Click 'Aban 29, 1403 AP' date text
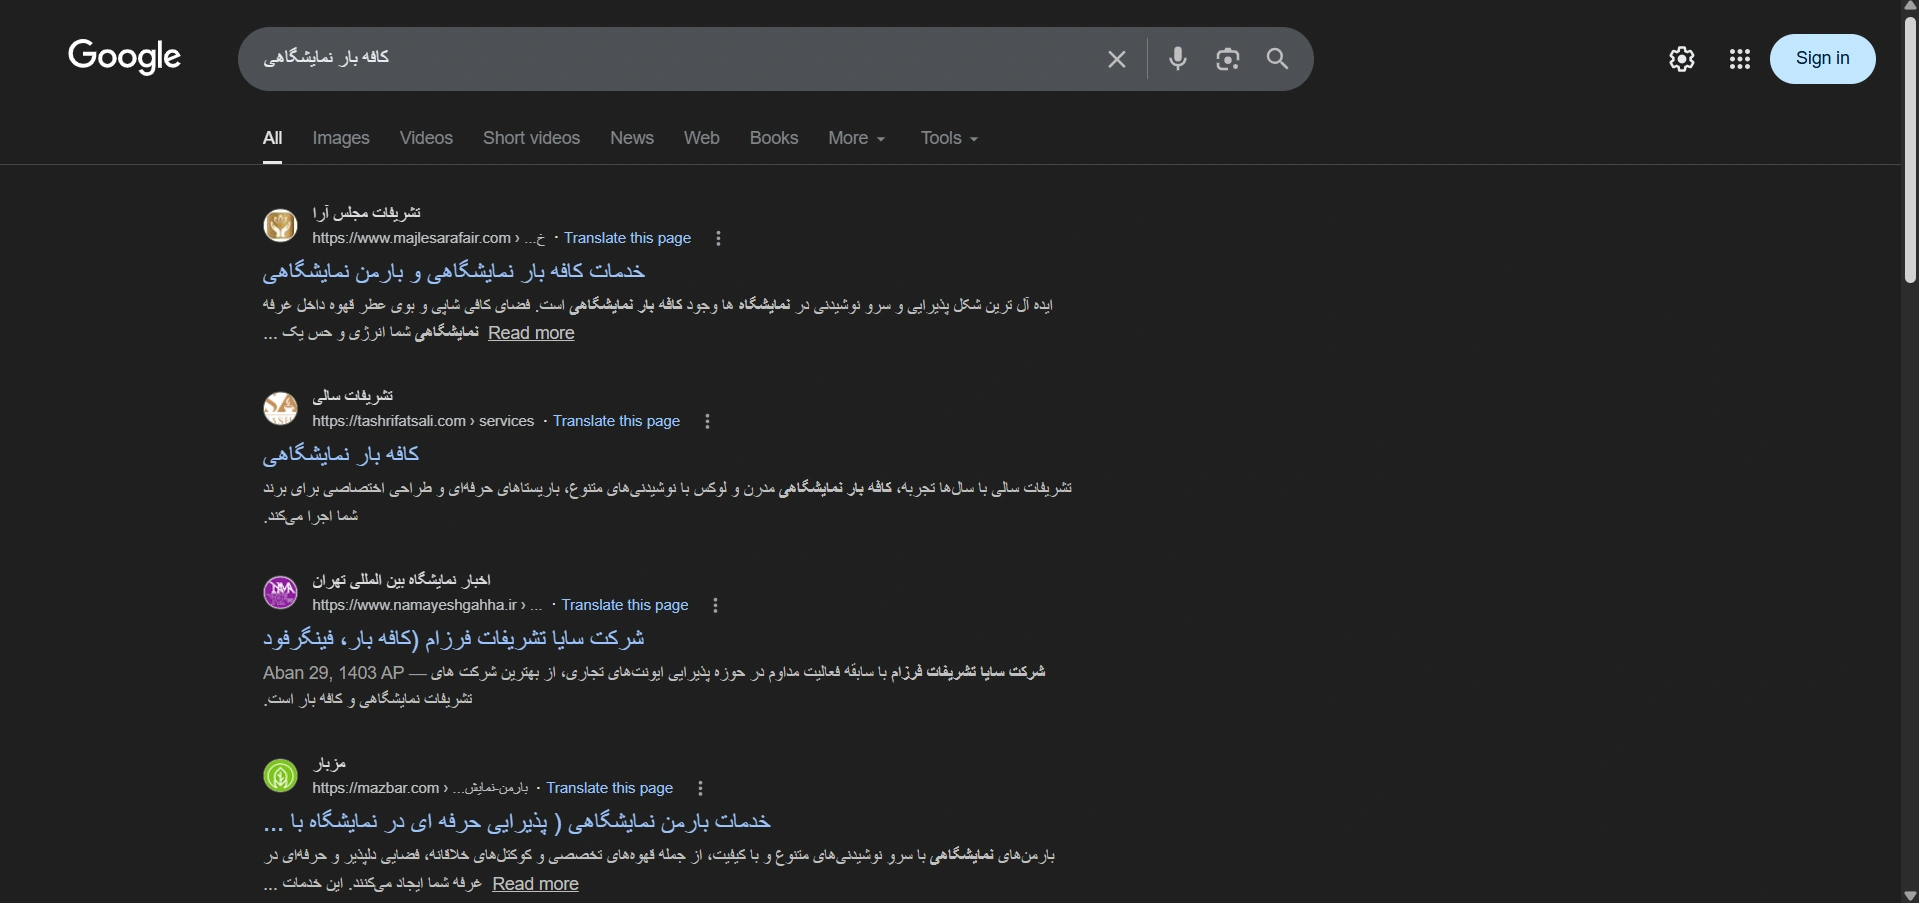 pyautogui.click(x=333, y=673)
